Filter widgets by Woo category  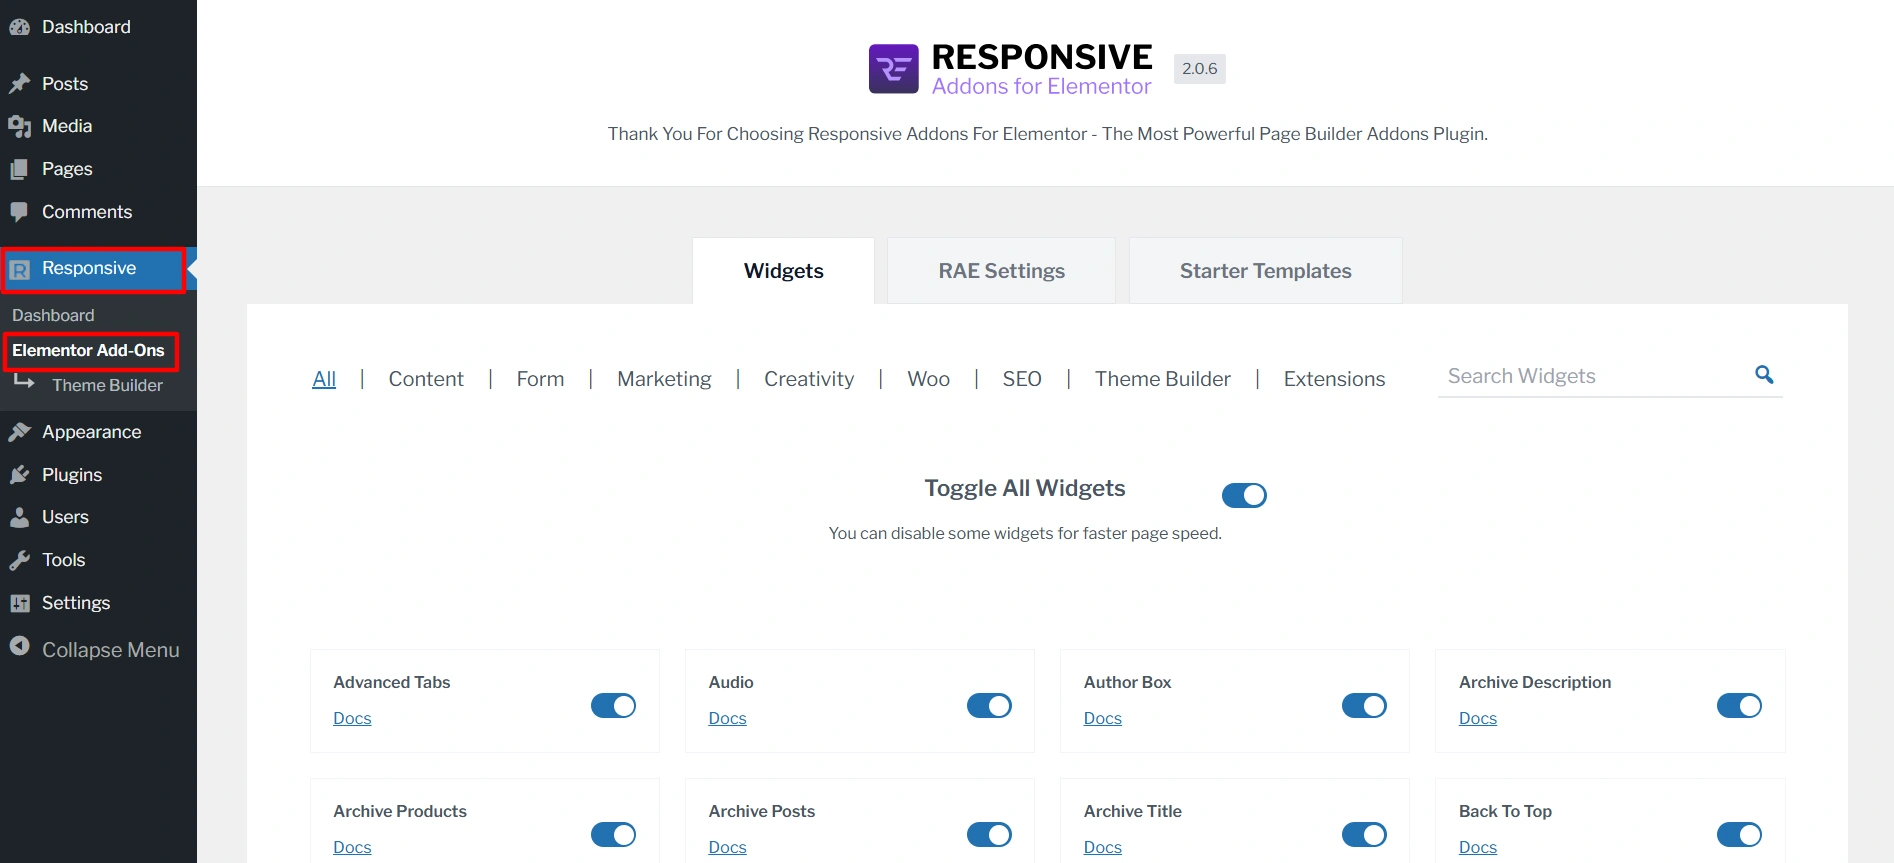pos(928,379)
